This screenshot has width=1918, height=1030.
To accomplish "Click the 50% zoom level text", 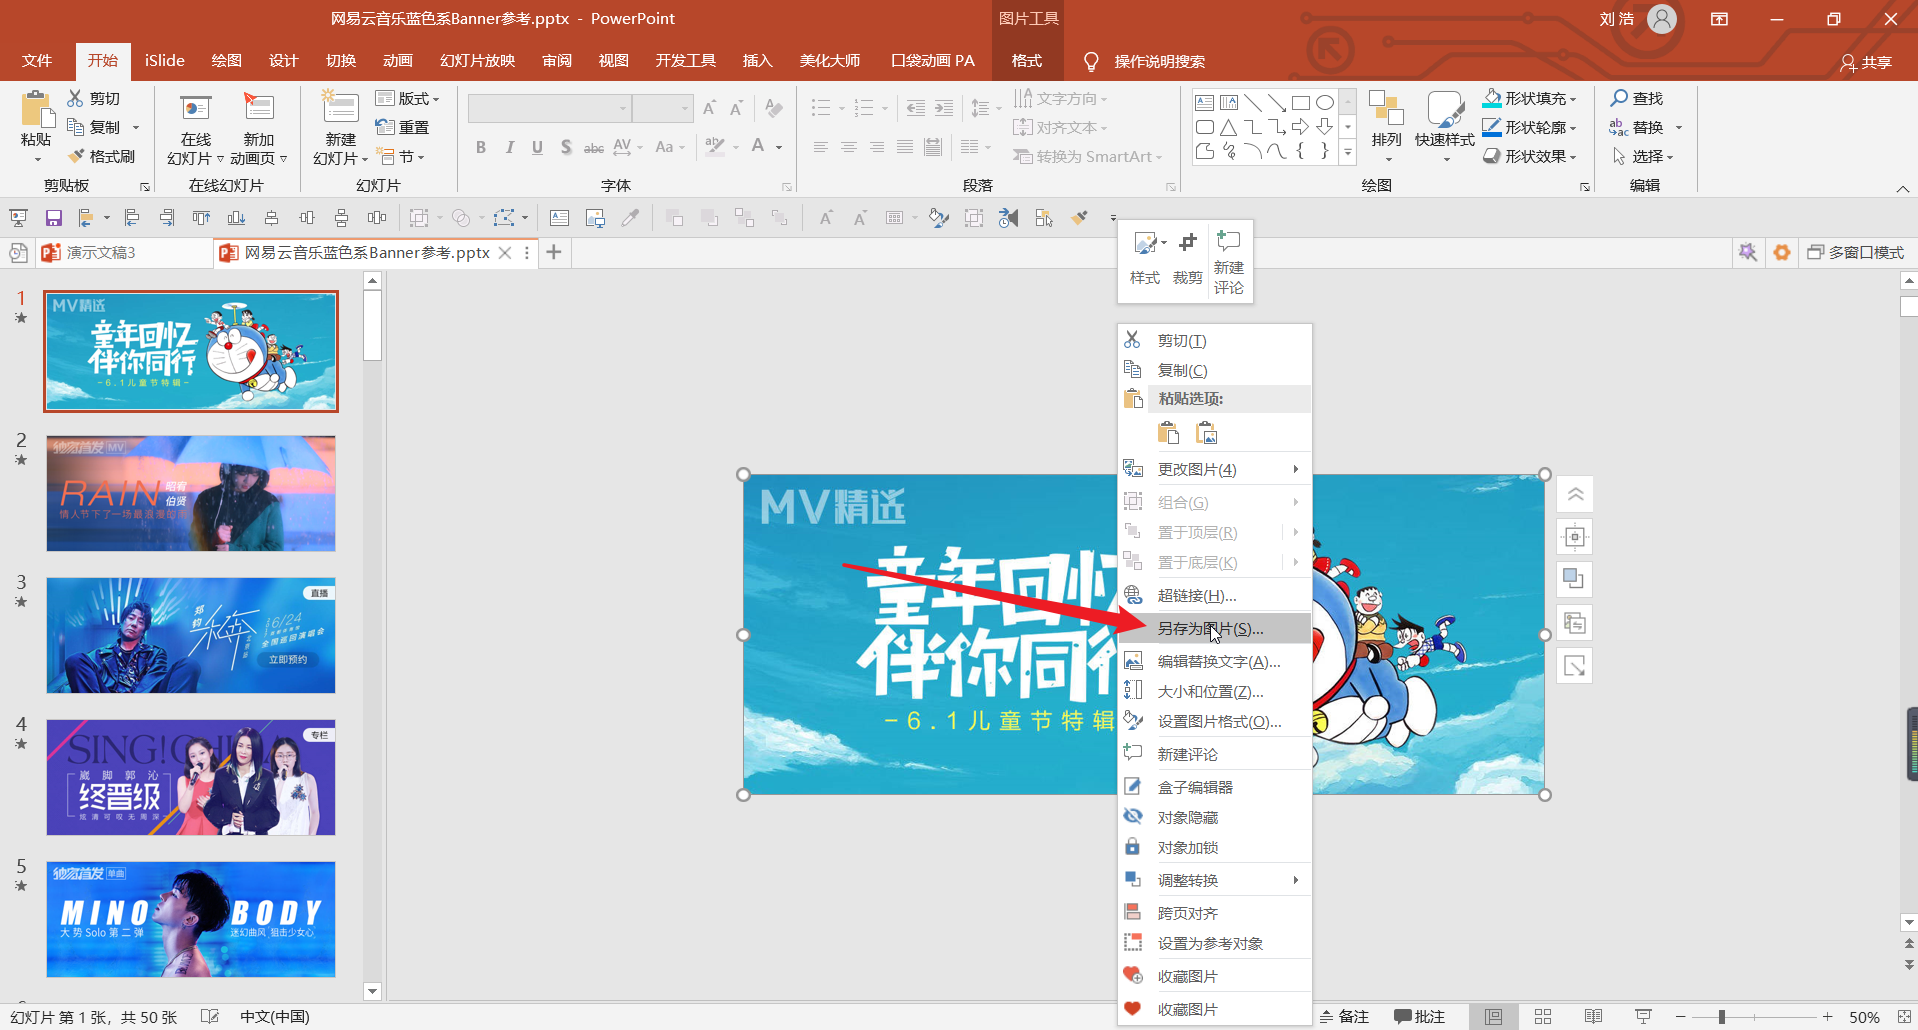I will point(1864,1017).
